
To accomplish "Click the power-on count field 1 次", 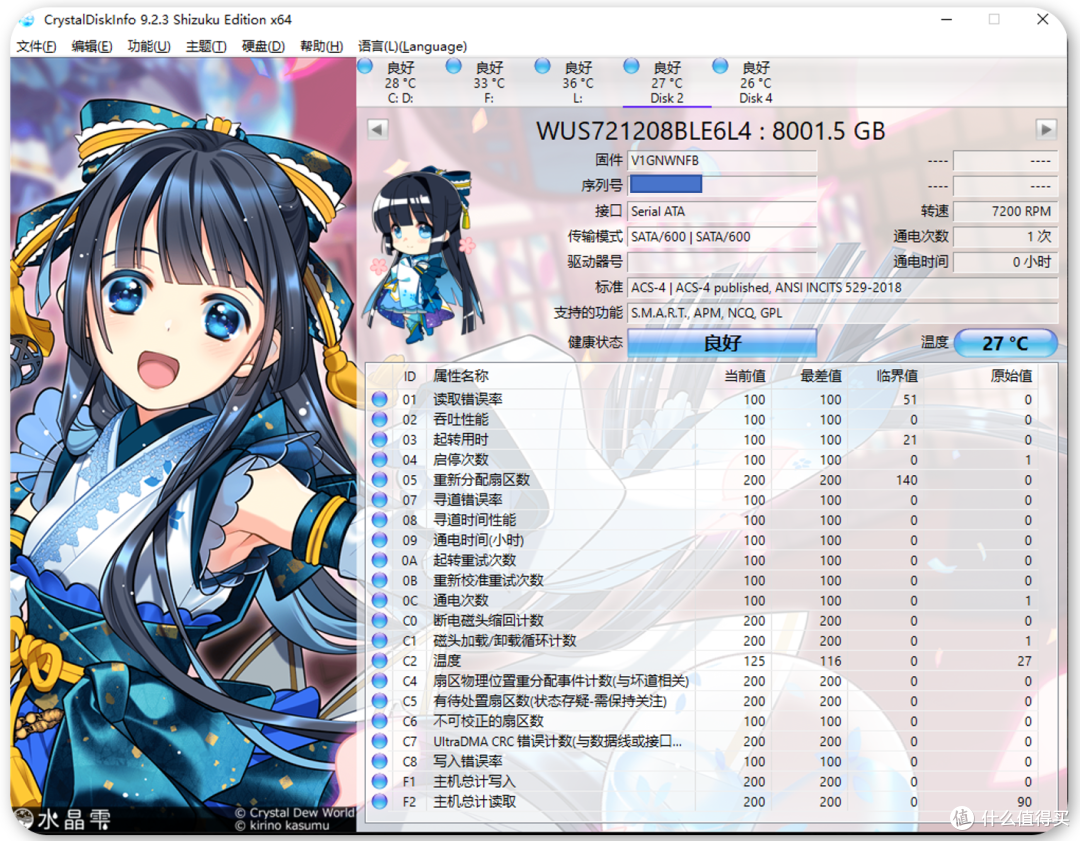I will point(1005,237).
